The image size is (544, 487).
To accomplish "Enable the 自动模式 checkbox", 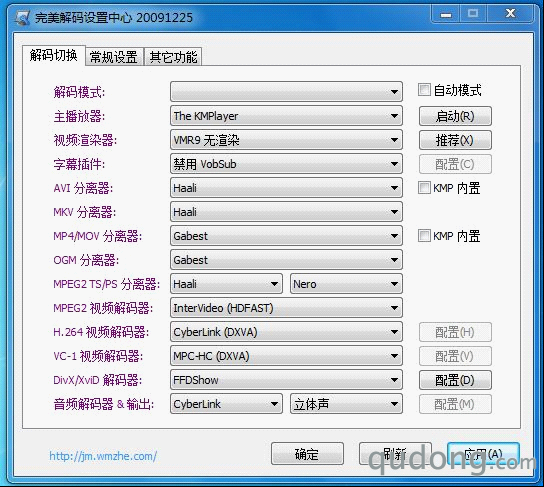I will tap(424, 89).
